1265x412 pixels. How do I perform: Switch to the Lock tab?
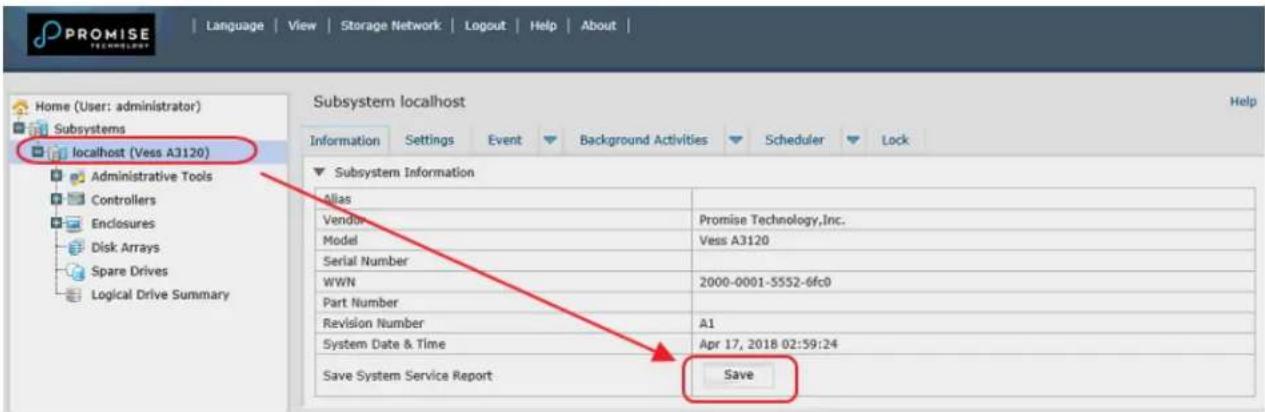895,140
